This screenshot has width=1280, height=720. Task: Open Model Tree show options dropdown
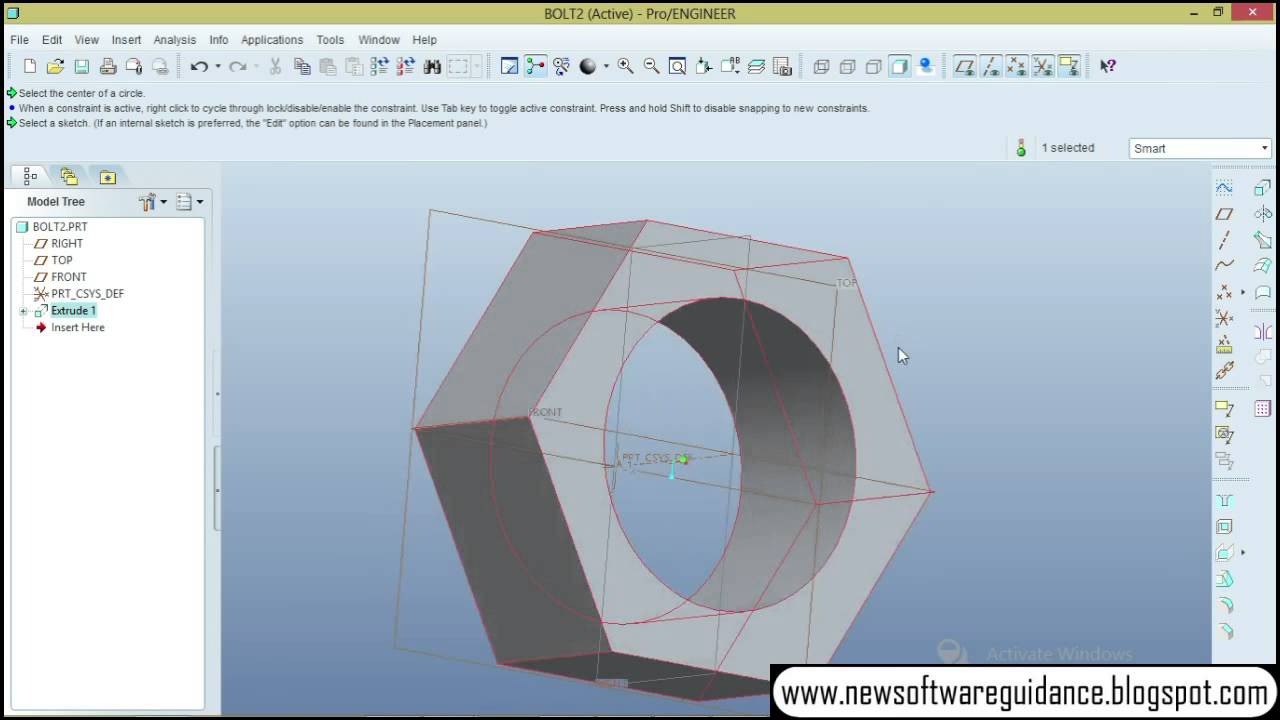tap(189, 202)
